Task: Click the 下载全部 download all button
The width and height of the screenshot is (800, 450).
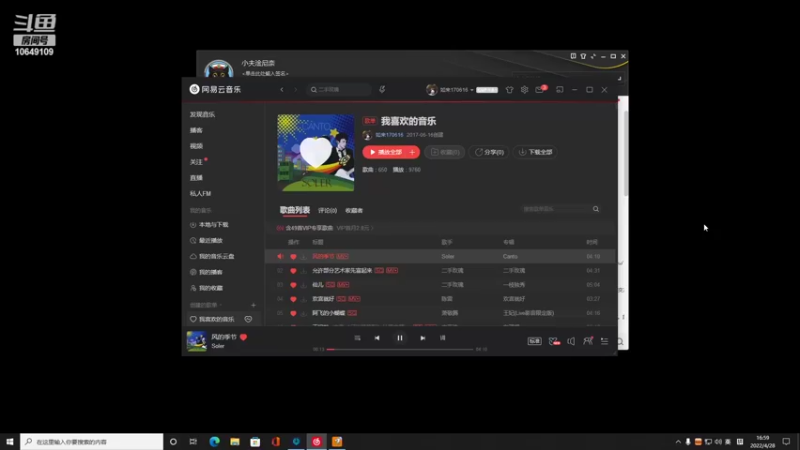Action: 536,152
